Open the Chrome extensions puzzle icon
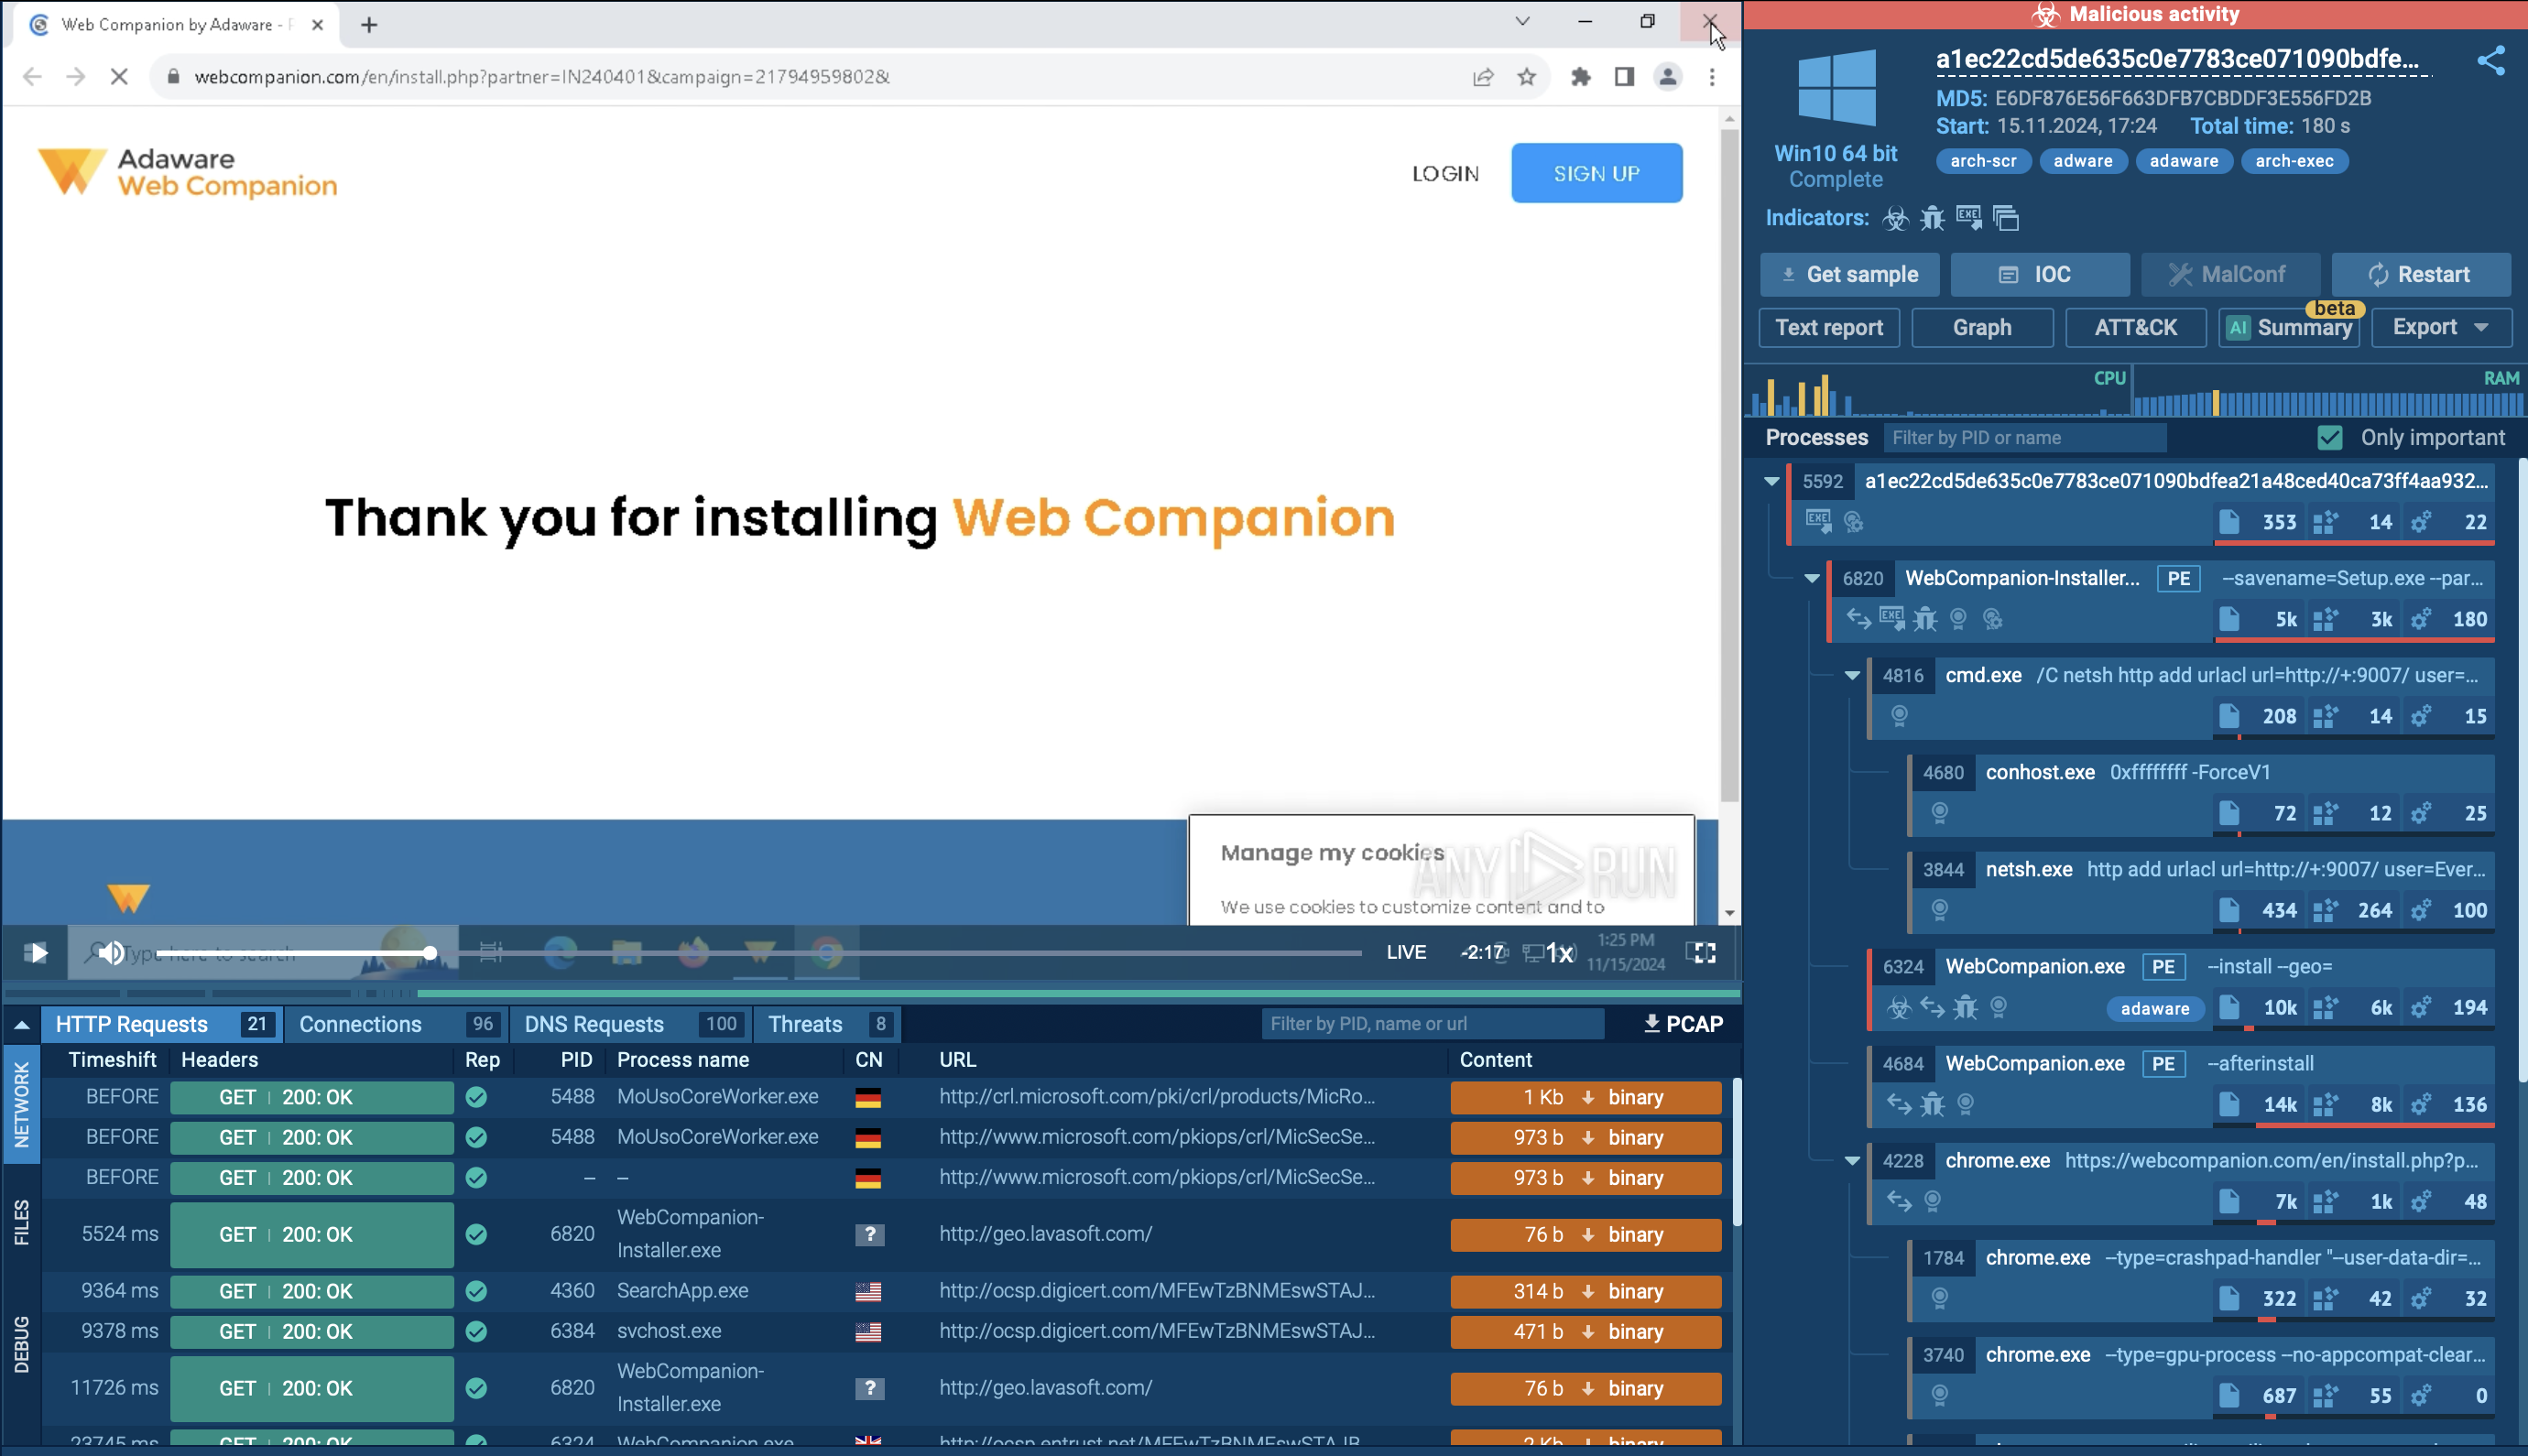 coord(1580,77)
